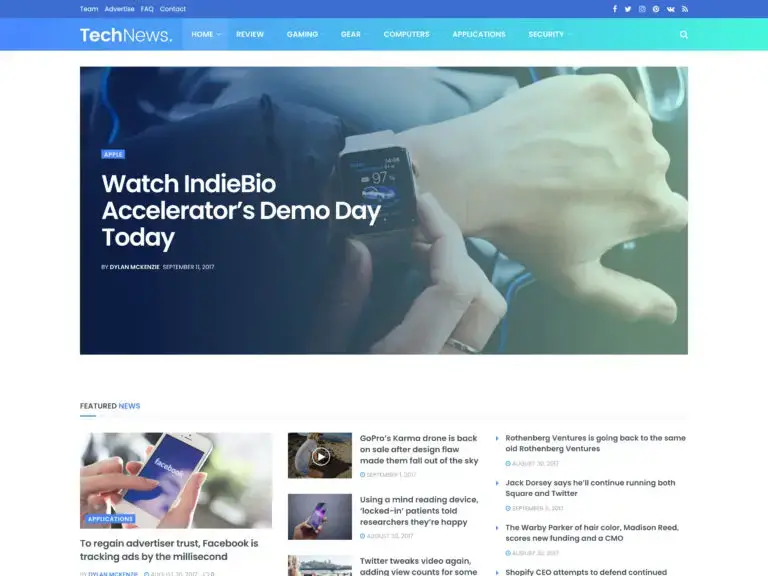
Task: Open the Advertise link in top bar
Action: click(119, 9)
